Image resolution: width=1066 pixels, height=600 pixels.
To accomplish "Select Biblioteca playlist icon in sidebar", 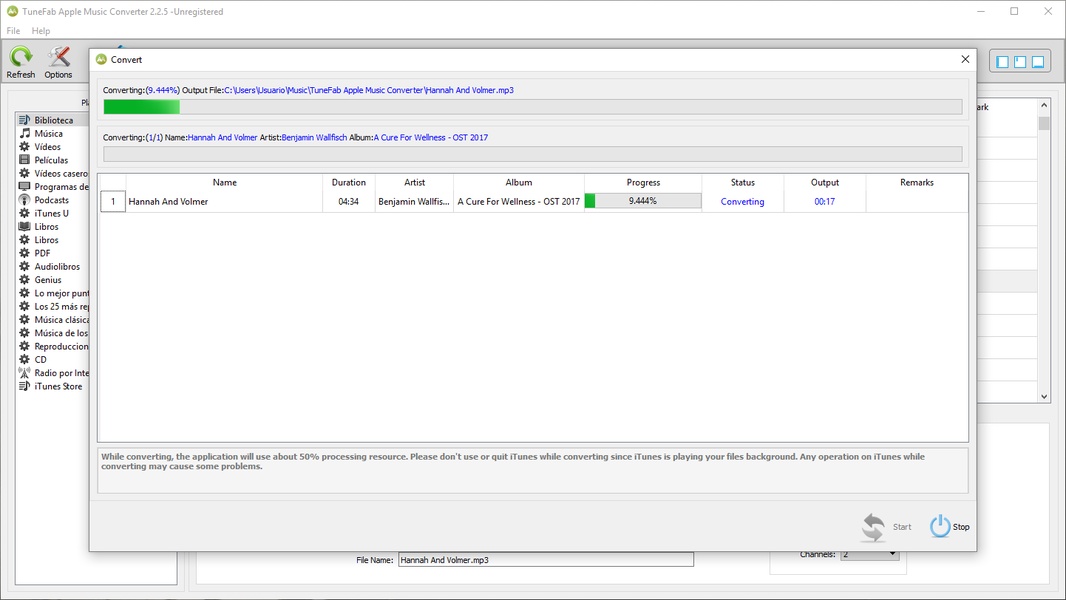I will tap(24, 120).
